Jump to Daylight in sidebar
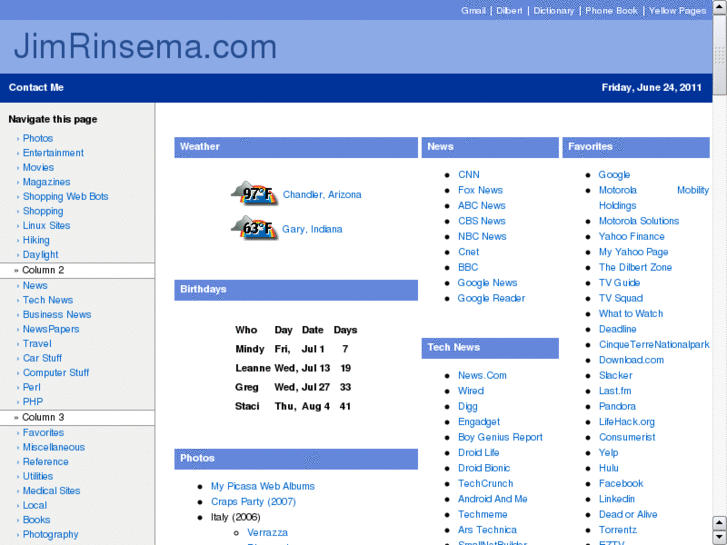The height and width of the screenshot is (545, 727). click(x=40, y=255)
